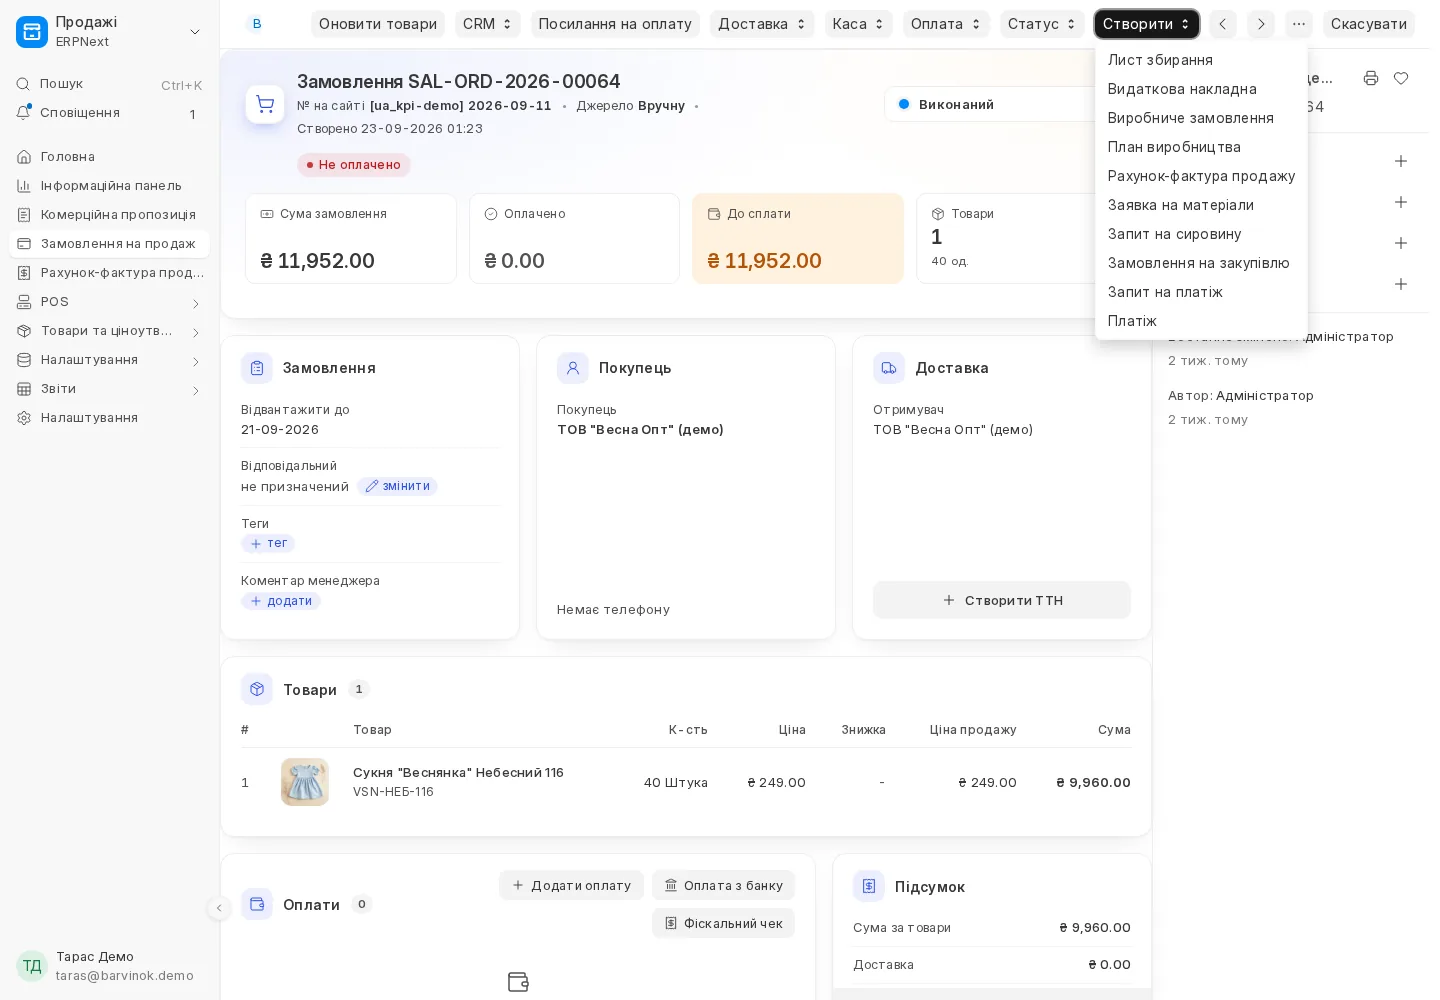Open the Доставка dropdown in toolbar
Image resolution: width=1440 pixels, height=1000 pixels.
point(762,24)
